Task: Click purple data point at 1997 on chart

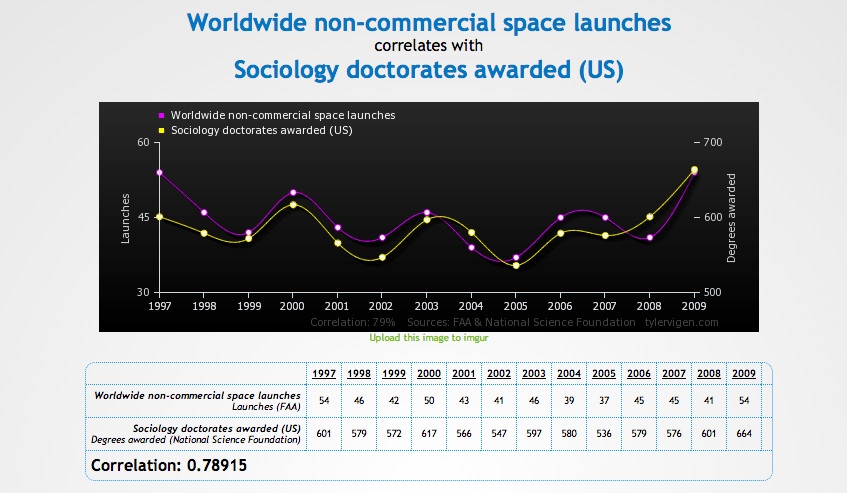Action: 159,173
